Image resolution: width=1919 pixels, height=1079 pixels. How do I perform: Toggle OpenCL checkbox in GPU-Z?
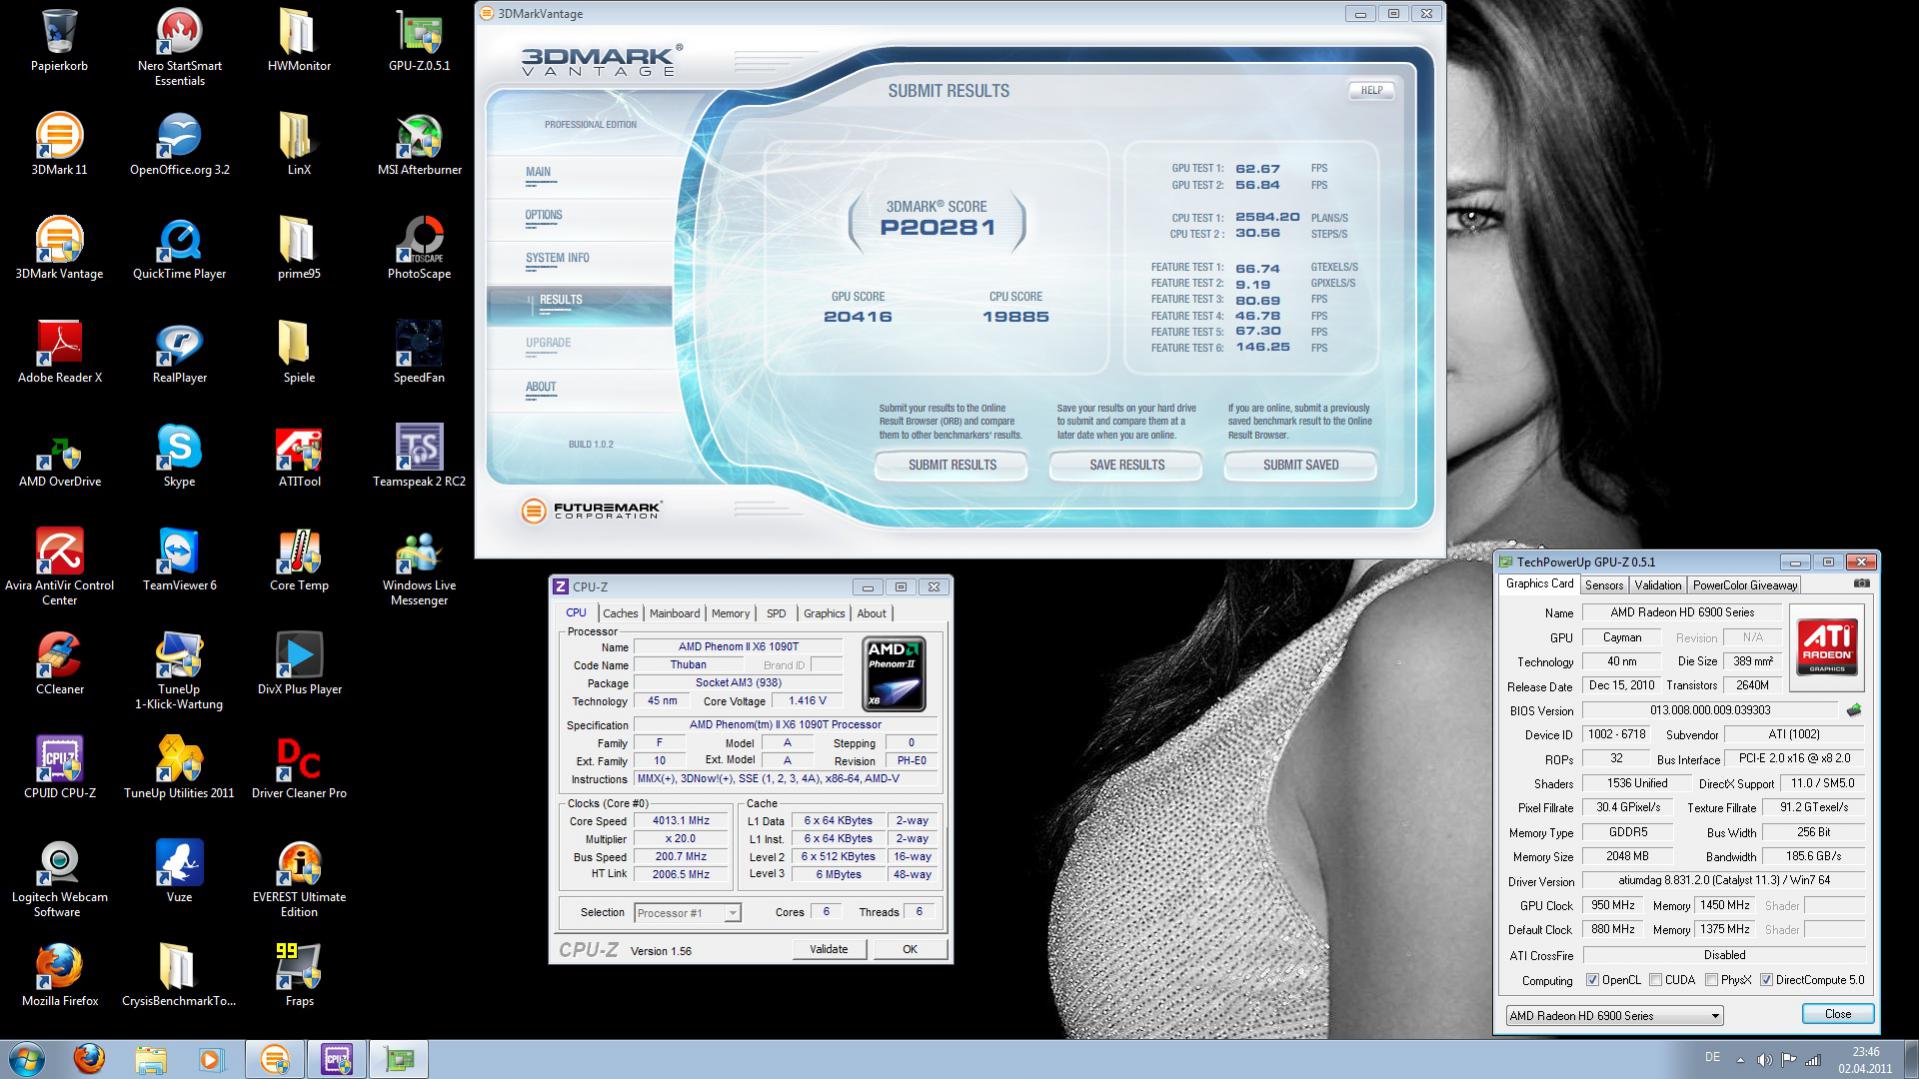[x=1592, y=980]
